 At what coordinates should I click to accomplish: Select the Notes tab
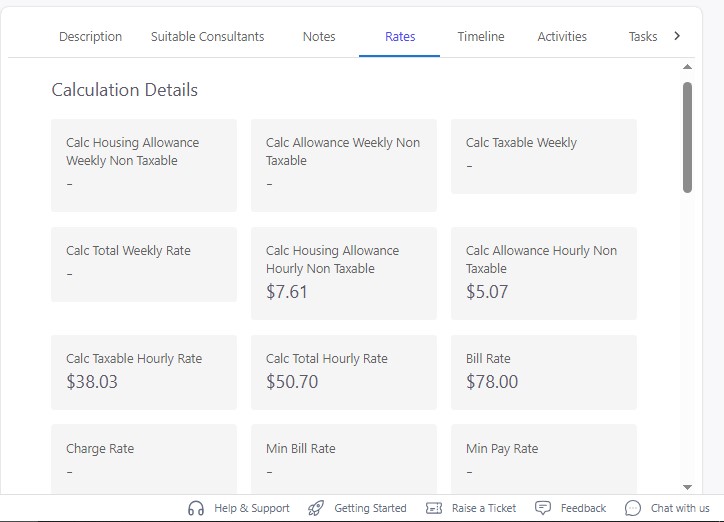pos(319,37)
